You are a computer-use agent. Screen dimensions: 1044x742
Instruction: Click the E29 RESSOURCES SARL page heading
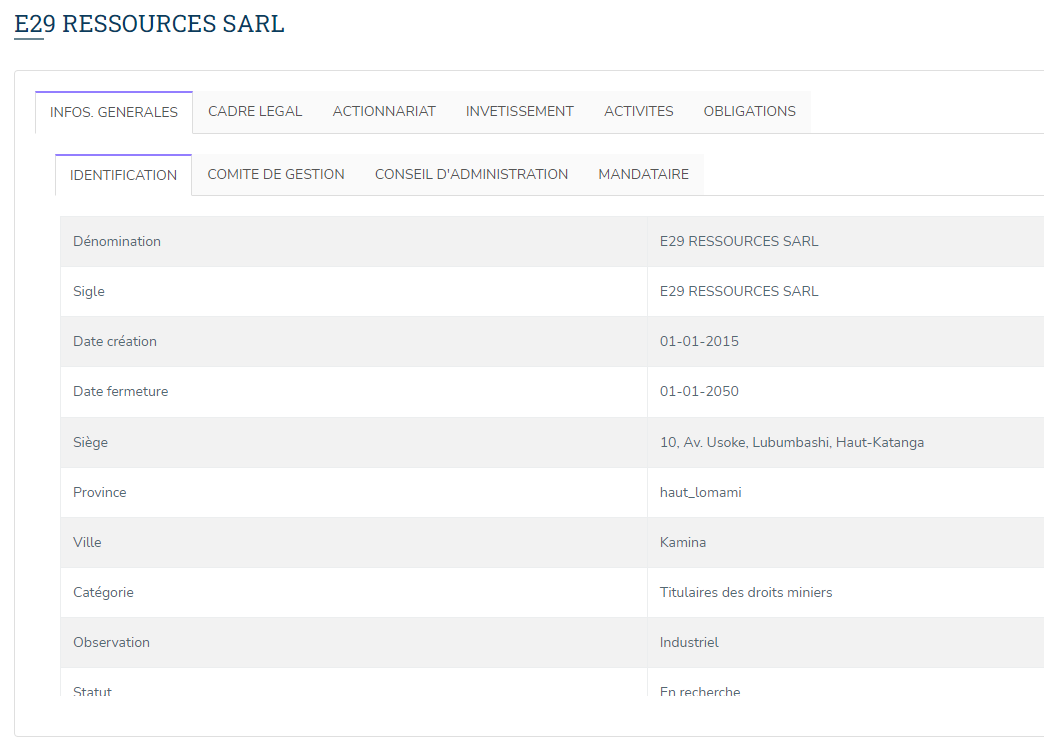click(x=149, y=24)
